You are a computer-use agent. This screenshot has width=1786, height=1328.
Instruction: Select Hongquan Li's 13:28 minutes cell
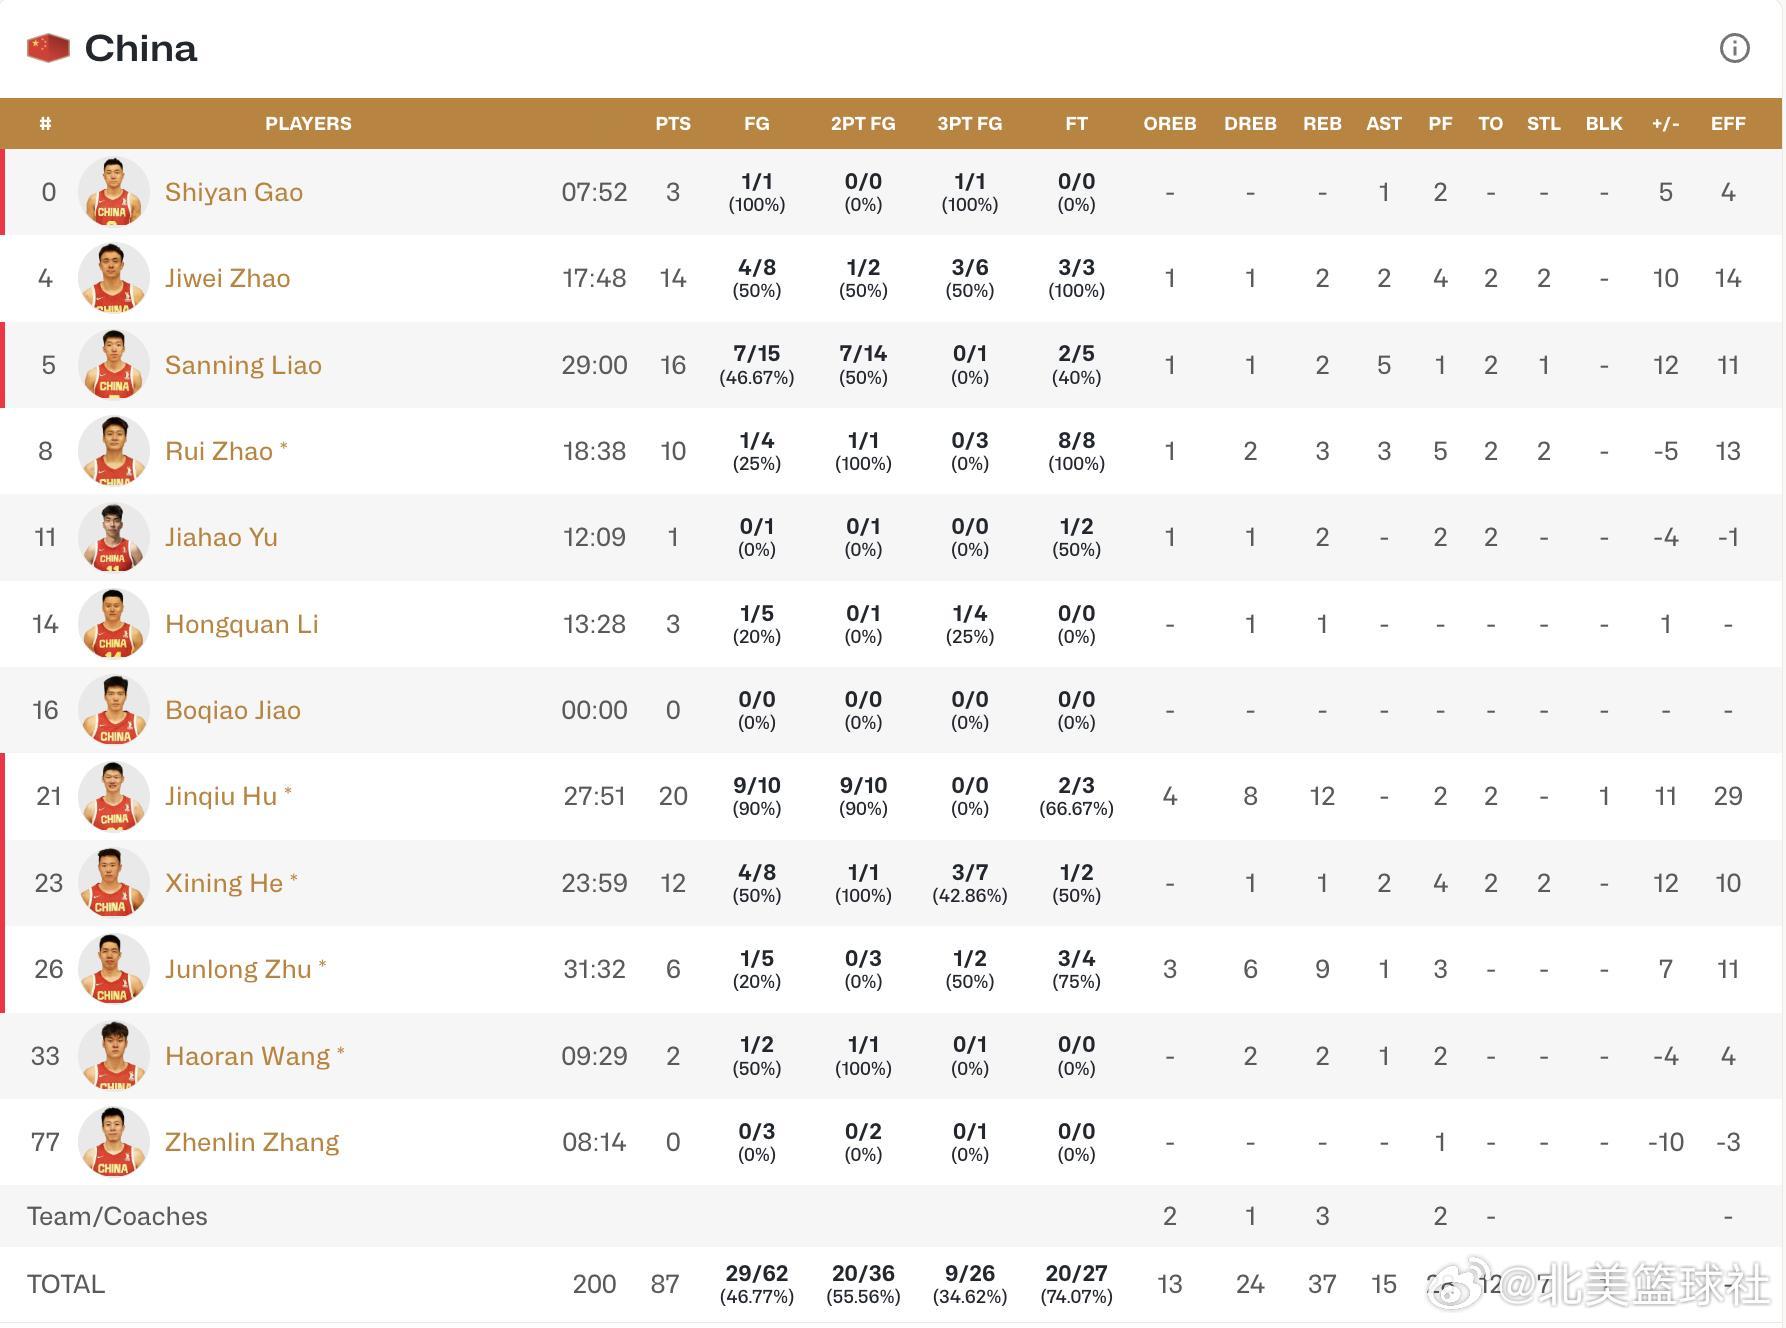click(594, 624)
